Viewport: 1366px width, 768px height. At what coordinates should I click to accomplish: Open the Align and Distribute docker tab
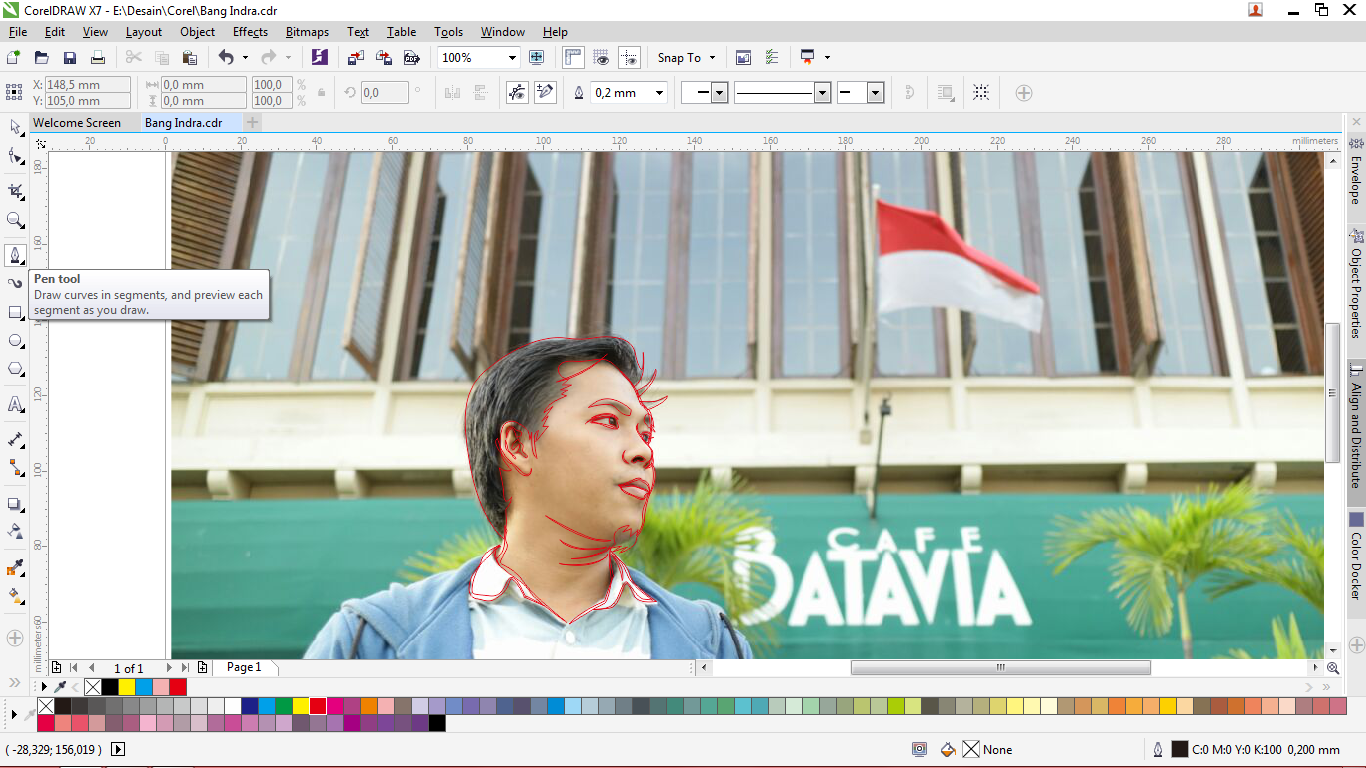(1356, 432)
